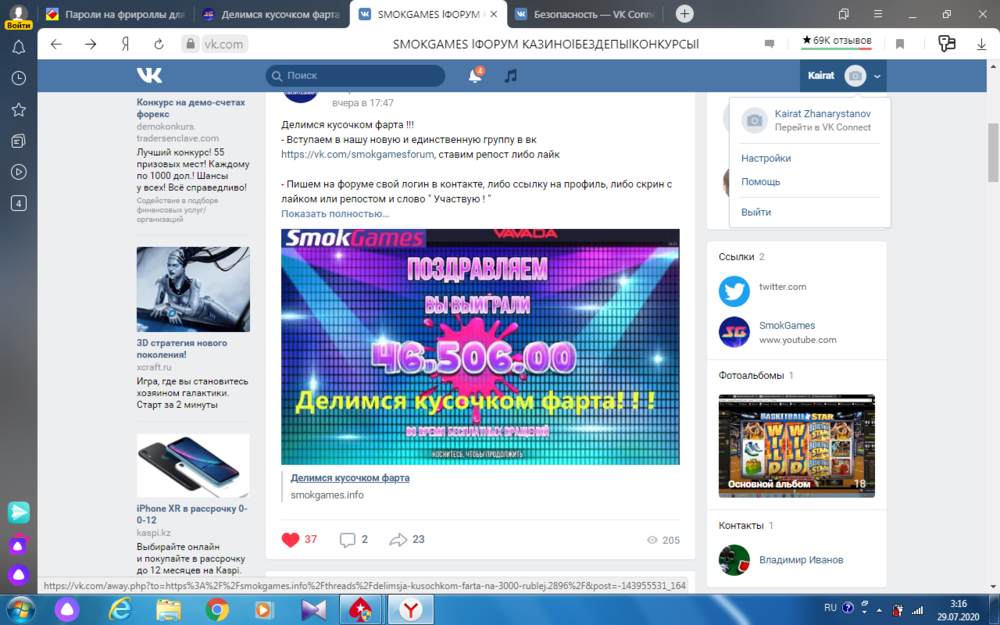Open the VK music player icon
Image resolution: width=1000 pixels, height=625 pixels.
510,76
